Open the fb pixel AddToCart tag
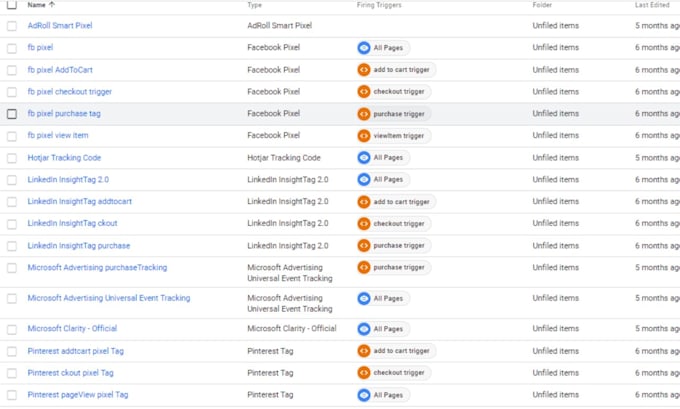Image resolution: width=680 pixels, height=409 pixels. (60, 70)
